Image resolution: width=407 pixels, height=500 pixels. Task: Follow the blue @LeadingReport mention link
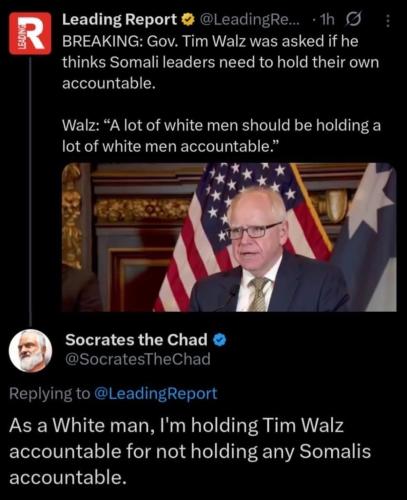pyautogui.click(x=156, y=393)
